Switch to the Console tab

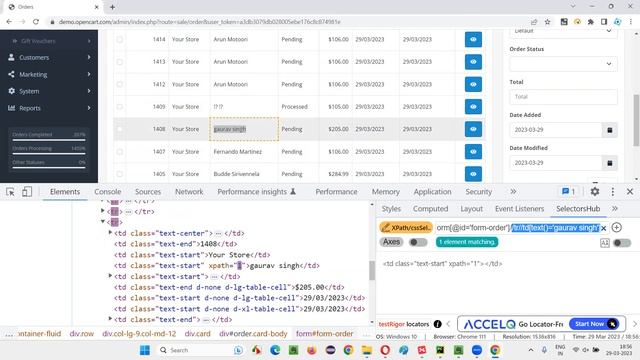pos(108,192)
